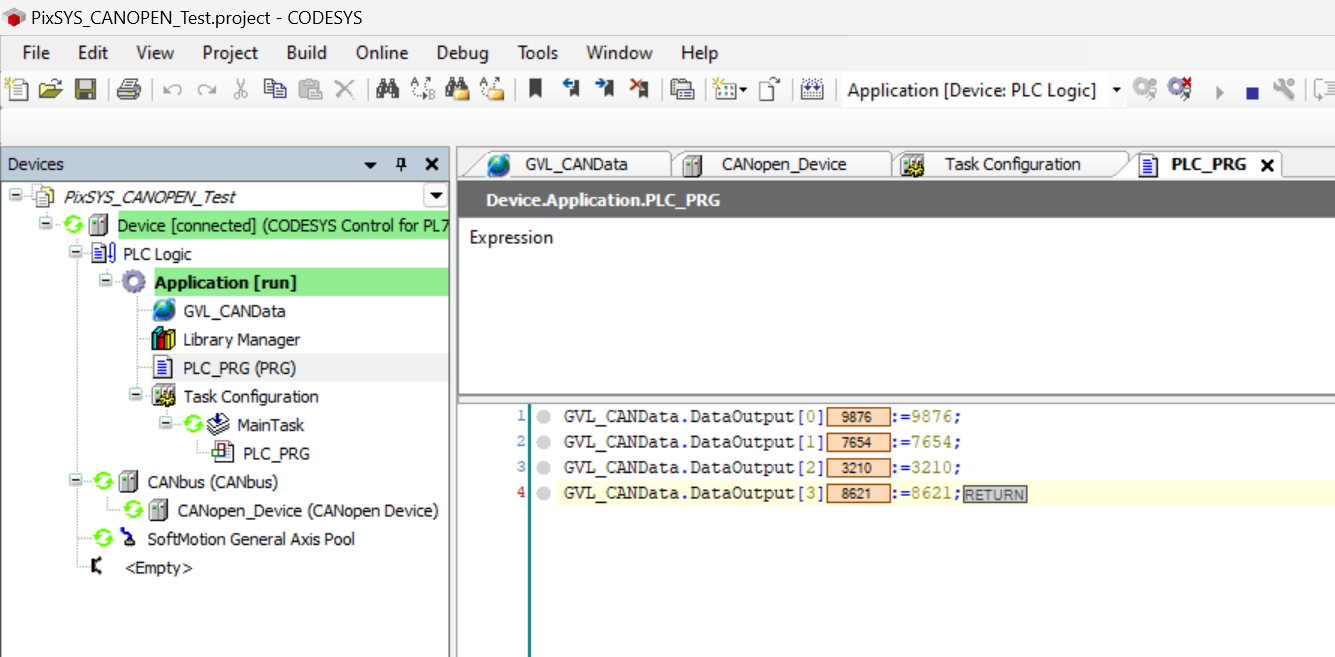Select SoftMotion General Axis Pool item
1335x657 pixels.
click(251, 539)
